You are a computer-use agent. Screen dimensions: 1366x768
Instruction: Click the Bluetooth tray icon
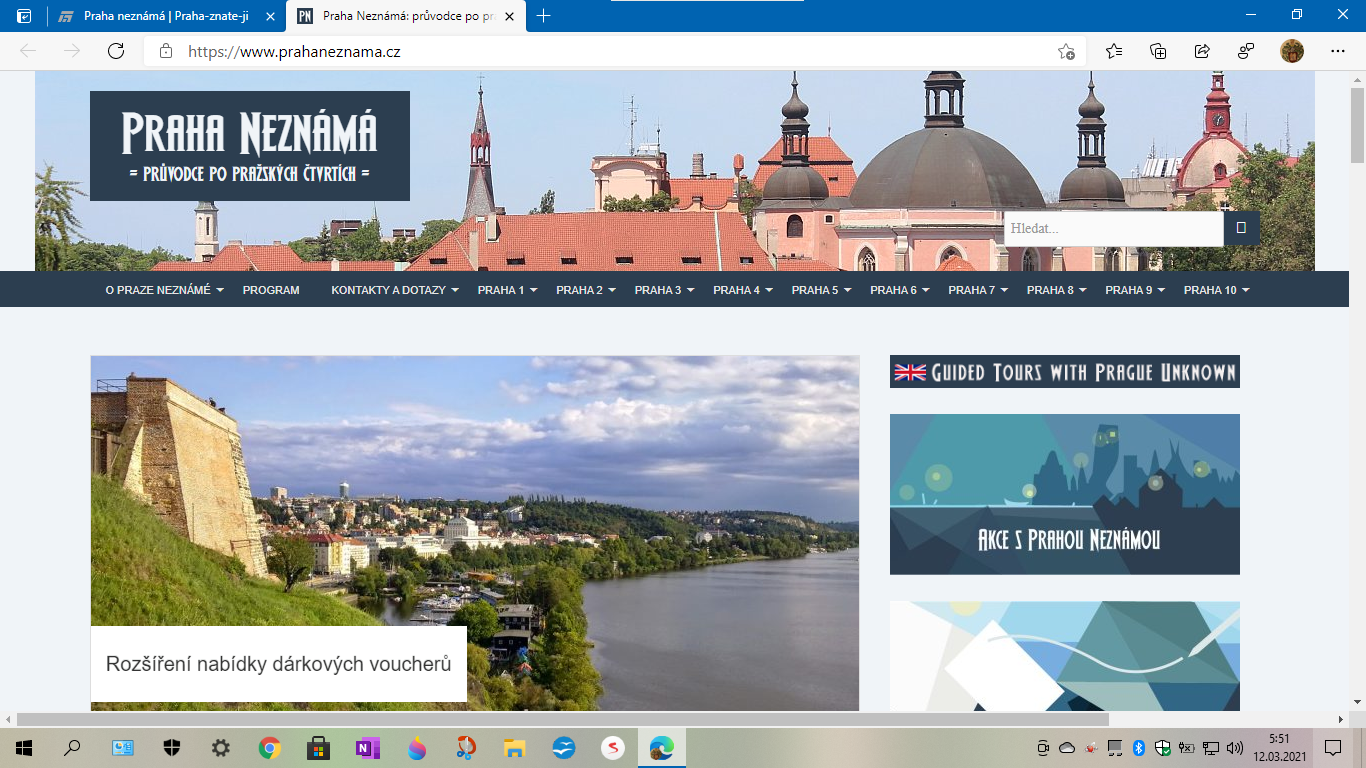pos(1138,748)
